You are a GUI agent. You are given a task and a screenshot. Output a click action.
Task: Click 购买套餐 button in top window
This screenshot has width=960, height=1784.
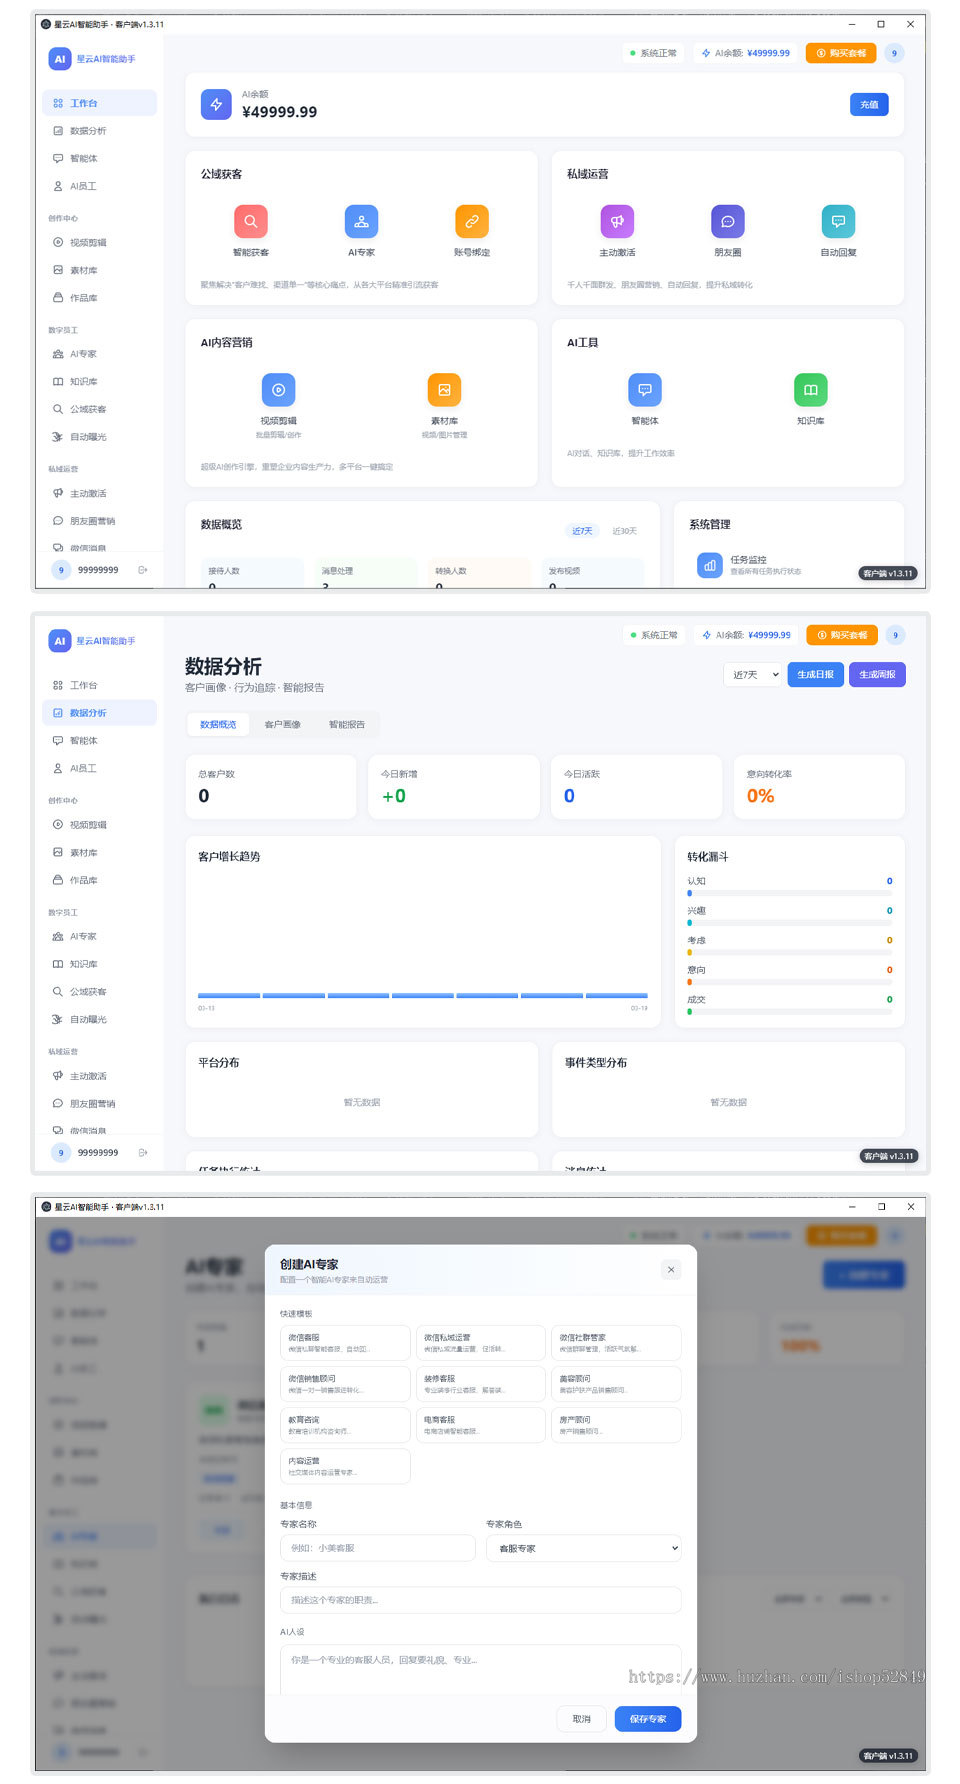841,53
